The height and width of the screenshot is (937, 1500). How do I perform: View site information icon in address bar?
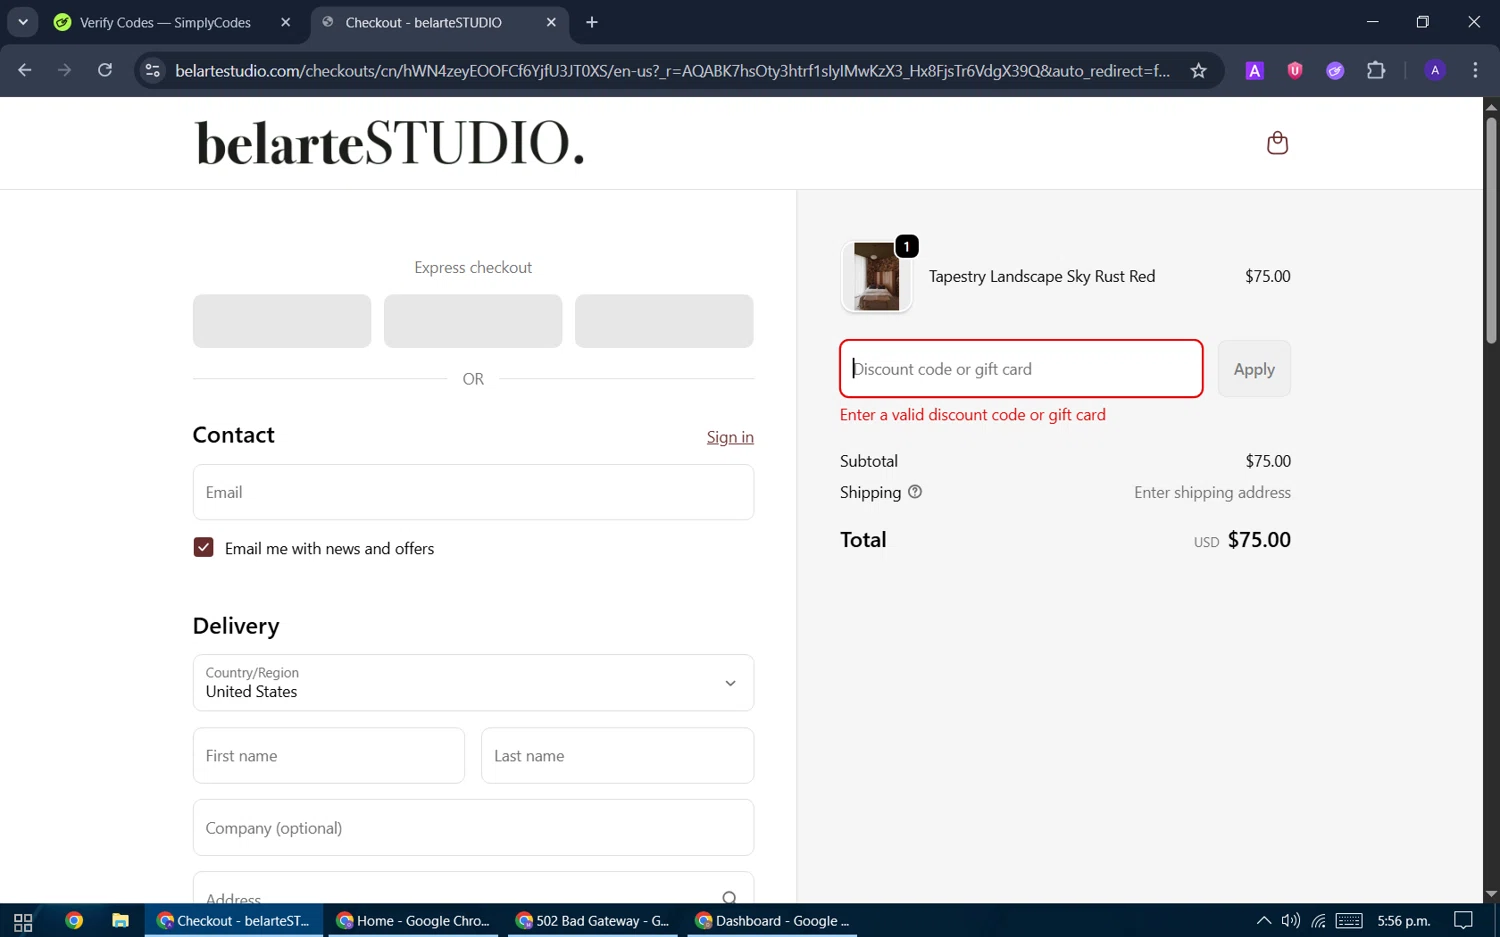[152, 70]
